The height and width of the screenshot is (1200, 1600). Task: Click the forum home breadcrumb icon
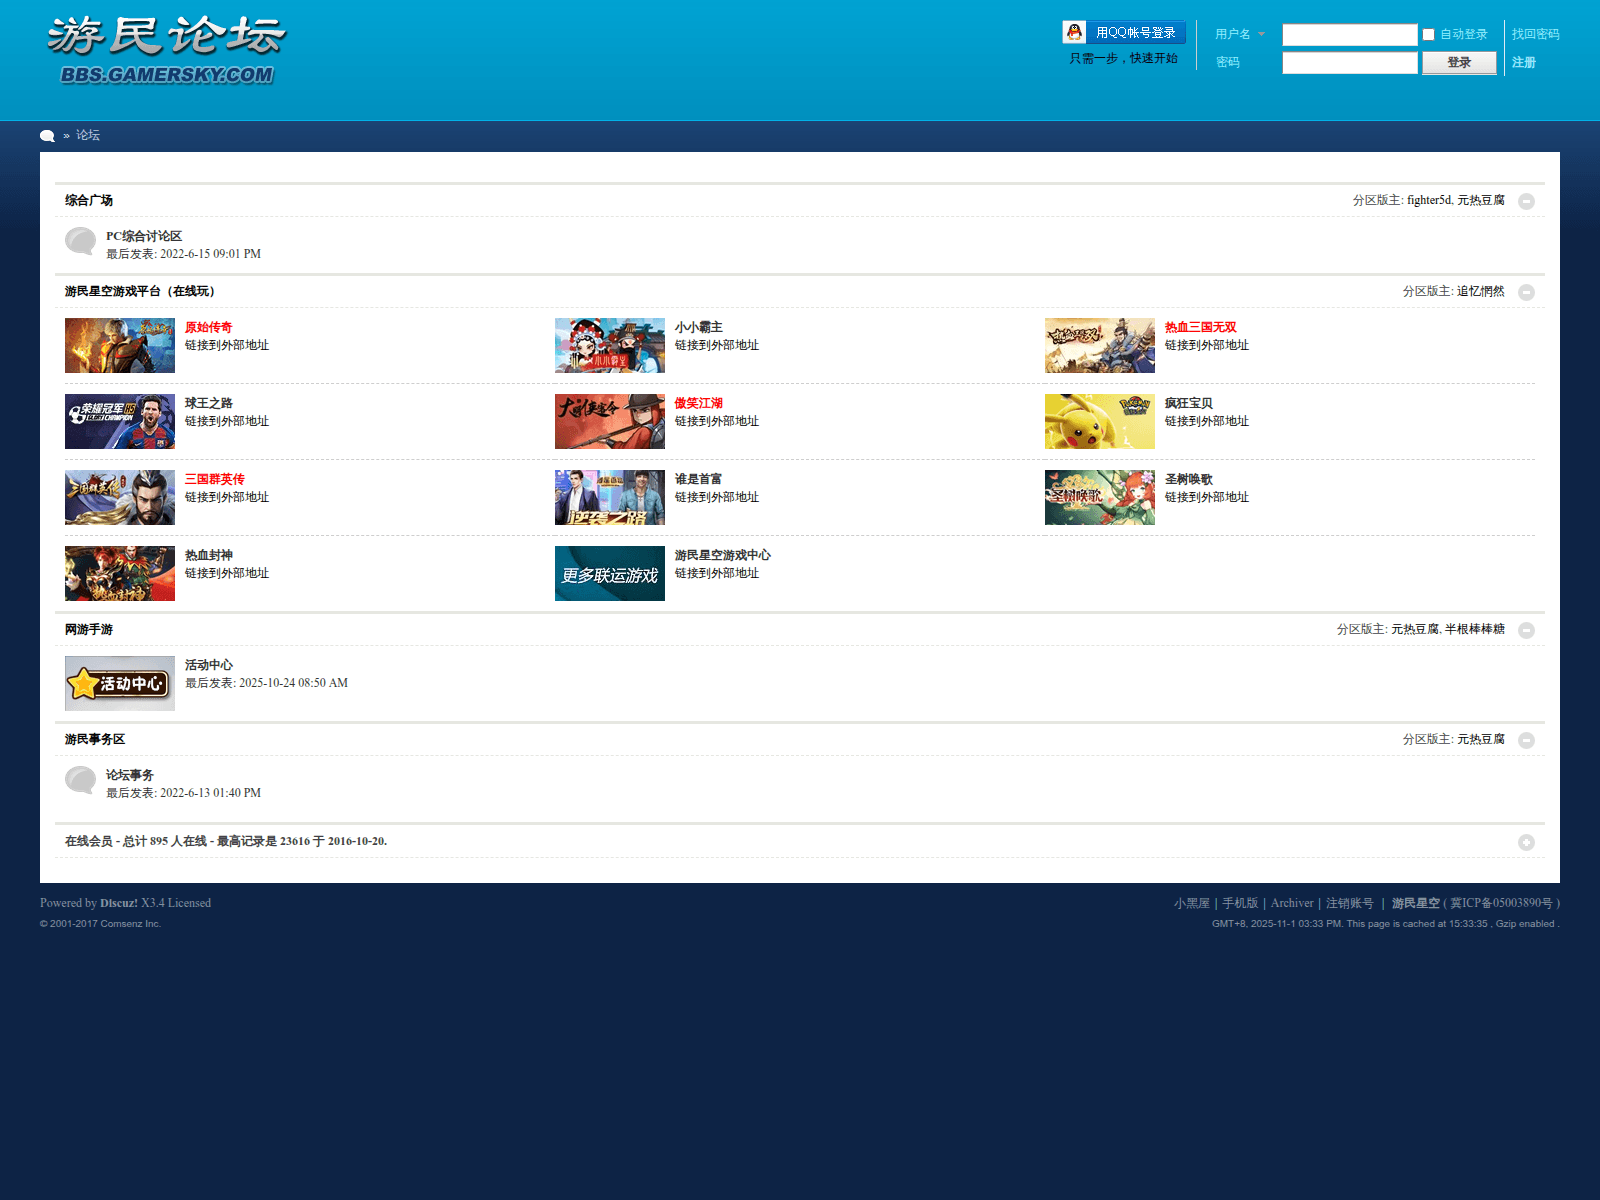pos(47,136)
